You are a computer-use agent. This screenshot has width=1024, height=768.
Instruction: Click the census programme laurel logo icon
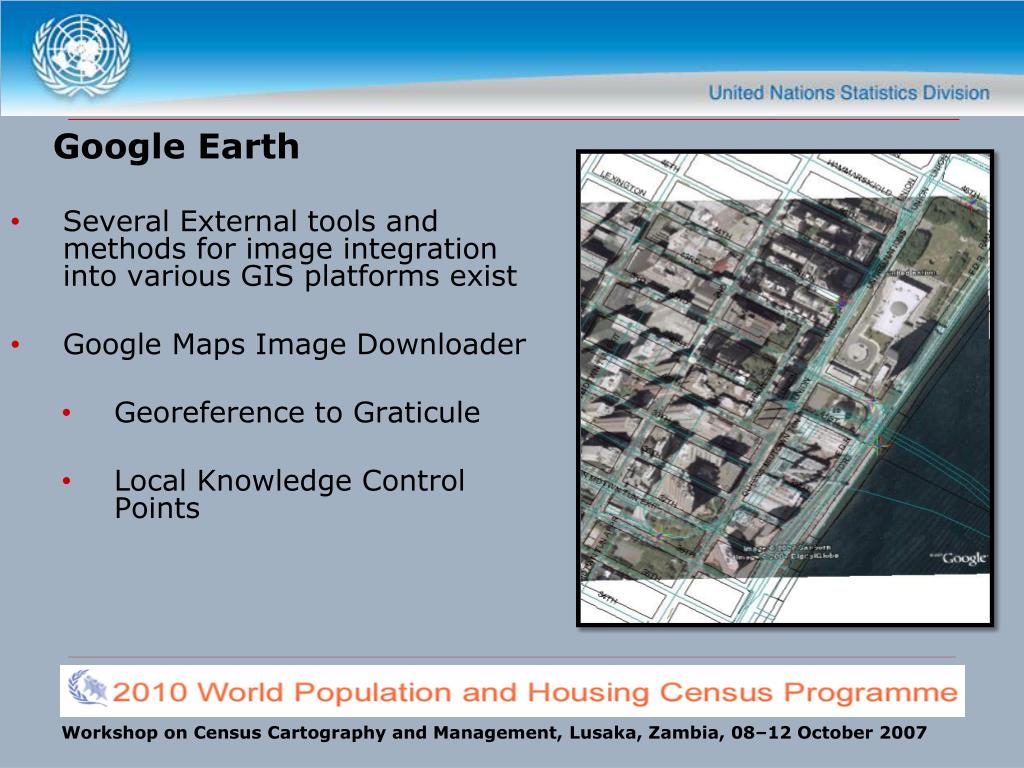88,688
